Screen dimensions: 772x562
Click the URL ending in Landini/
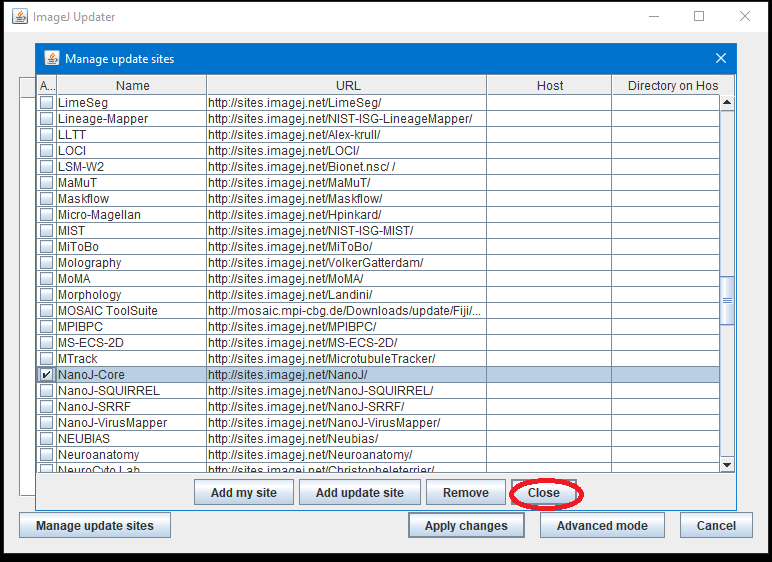point(290,295)
